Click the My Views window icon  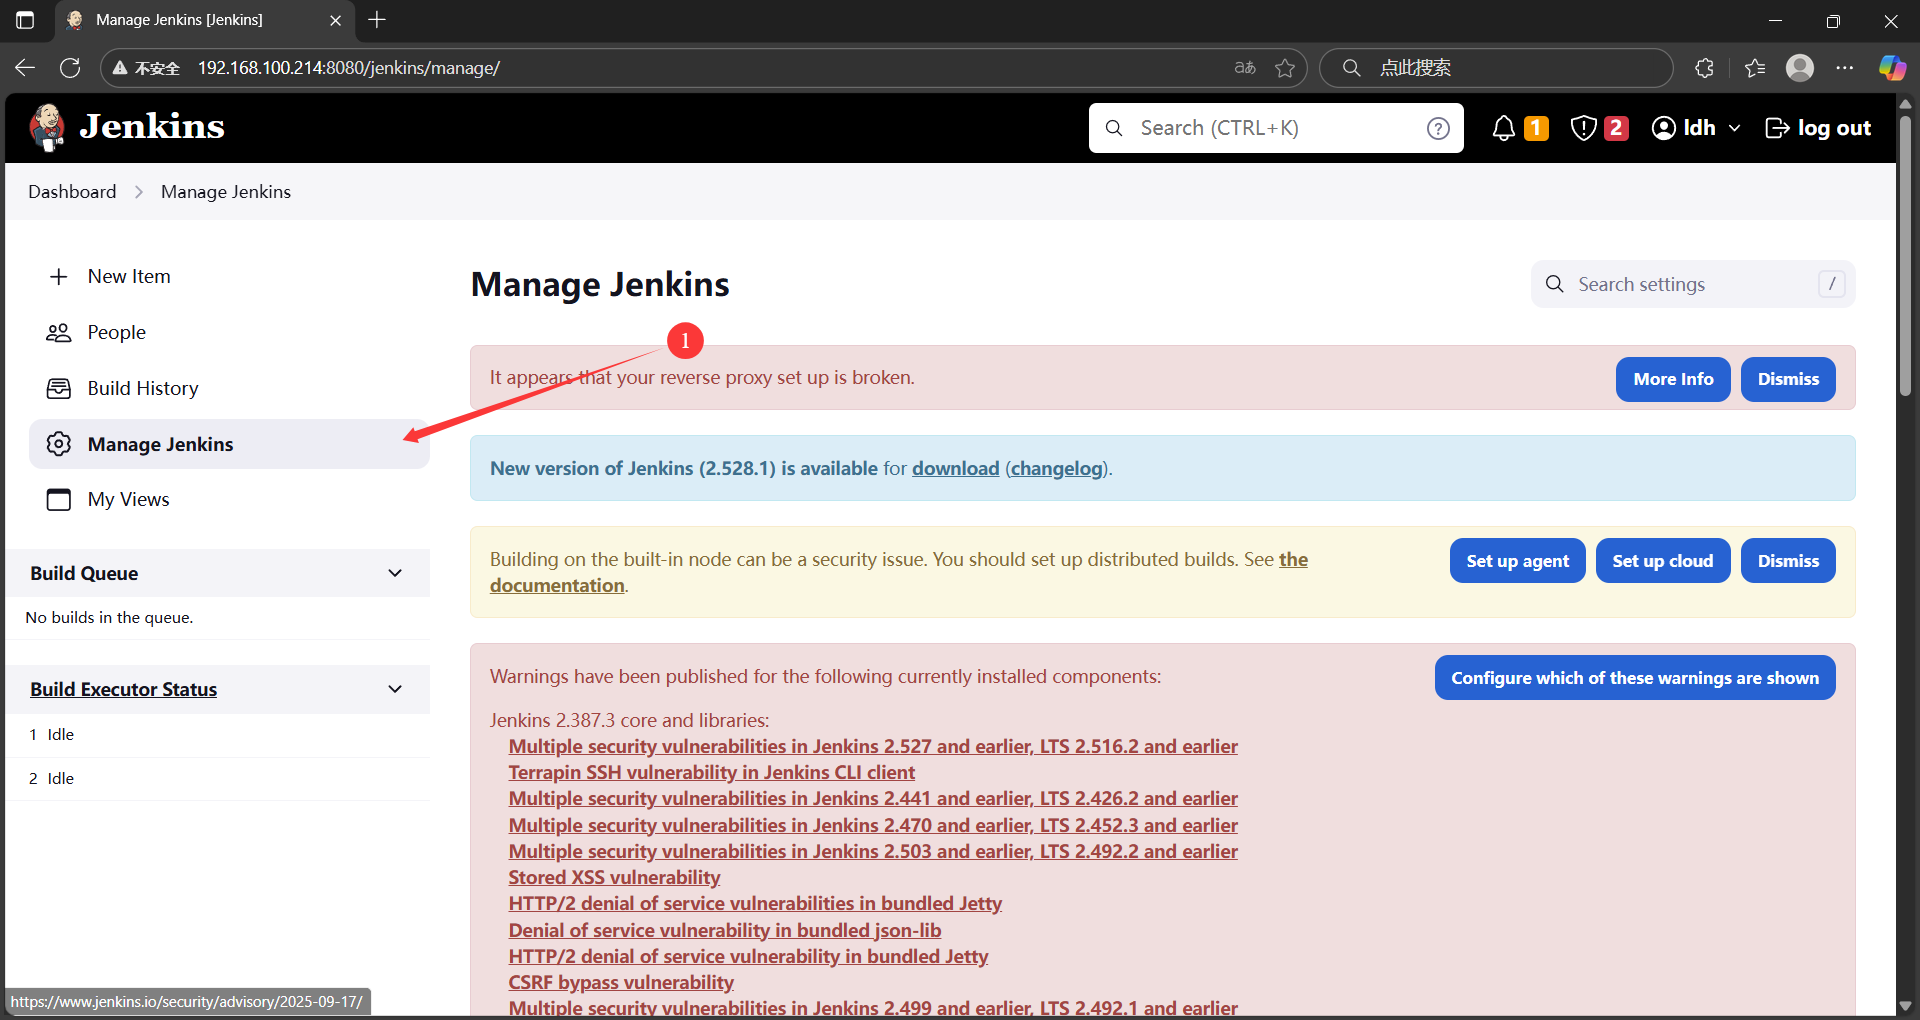59,499
